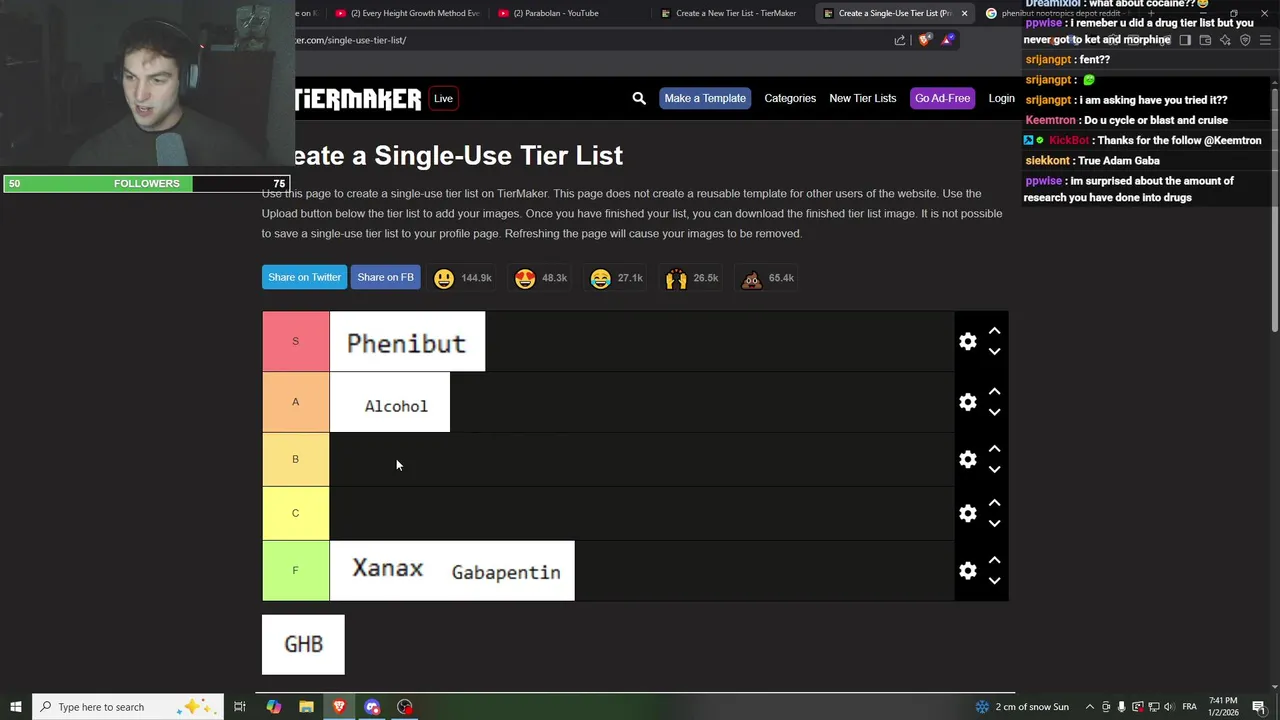This screenshot has height=720, width=1280.
Task: Open settings gear for S tier row
Action: point(967,341)
